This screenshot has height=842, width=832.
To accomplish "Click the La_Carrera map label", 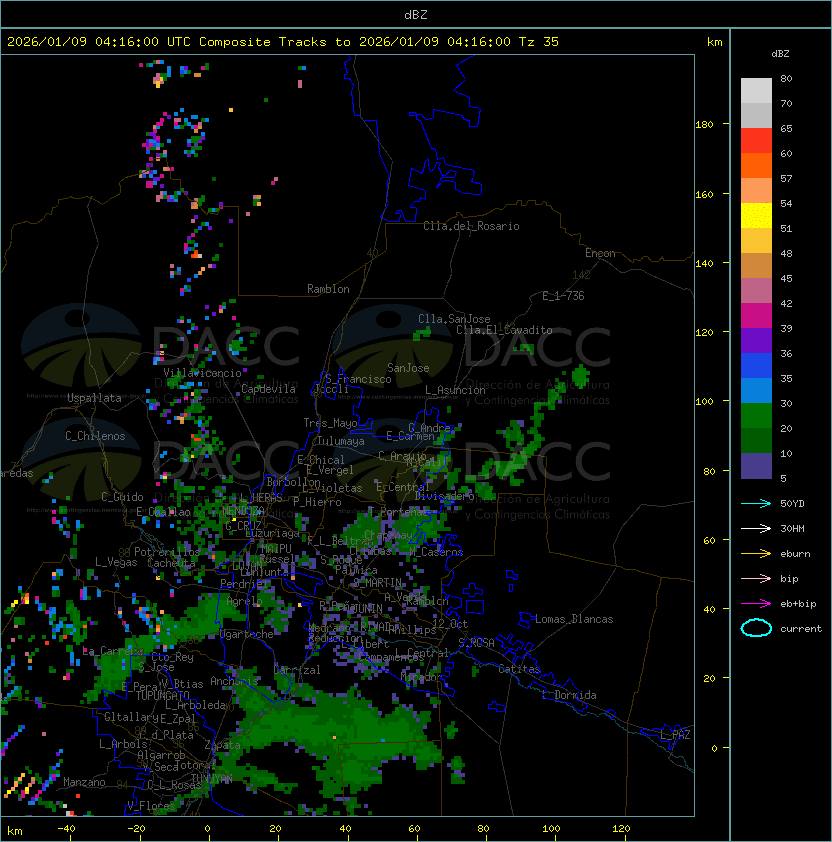I will tap(113, 651).
